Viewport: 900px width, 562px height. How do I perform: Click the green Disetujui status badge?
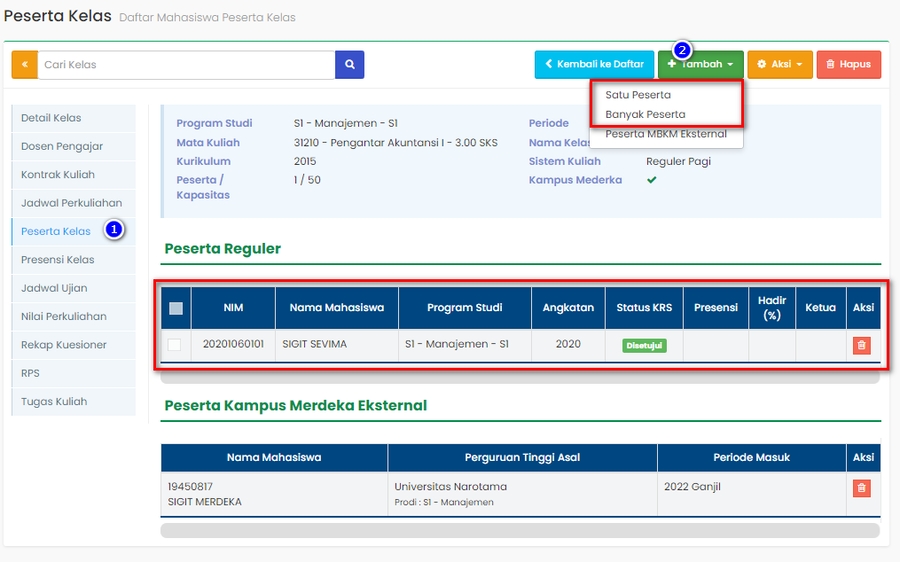coord(644,345)
